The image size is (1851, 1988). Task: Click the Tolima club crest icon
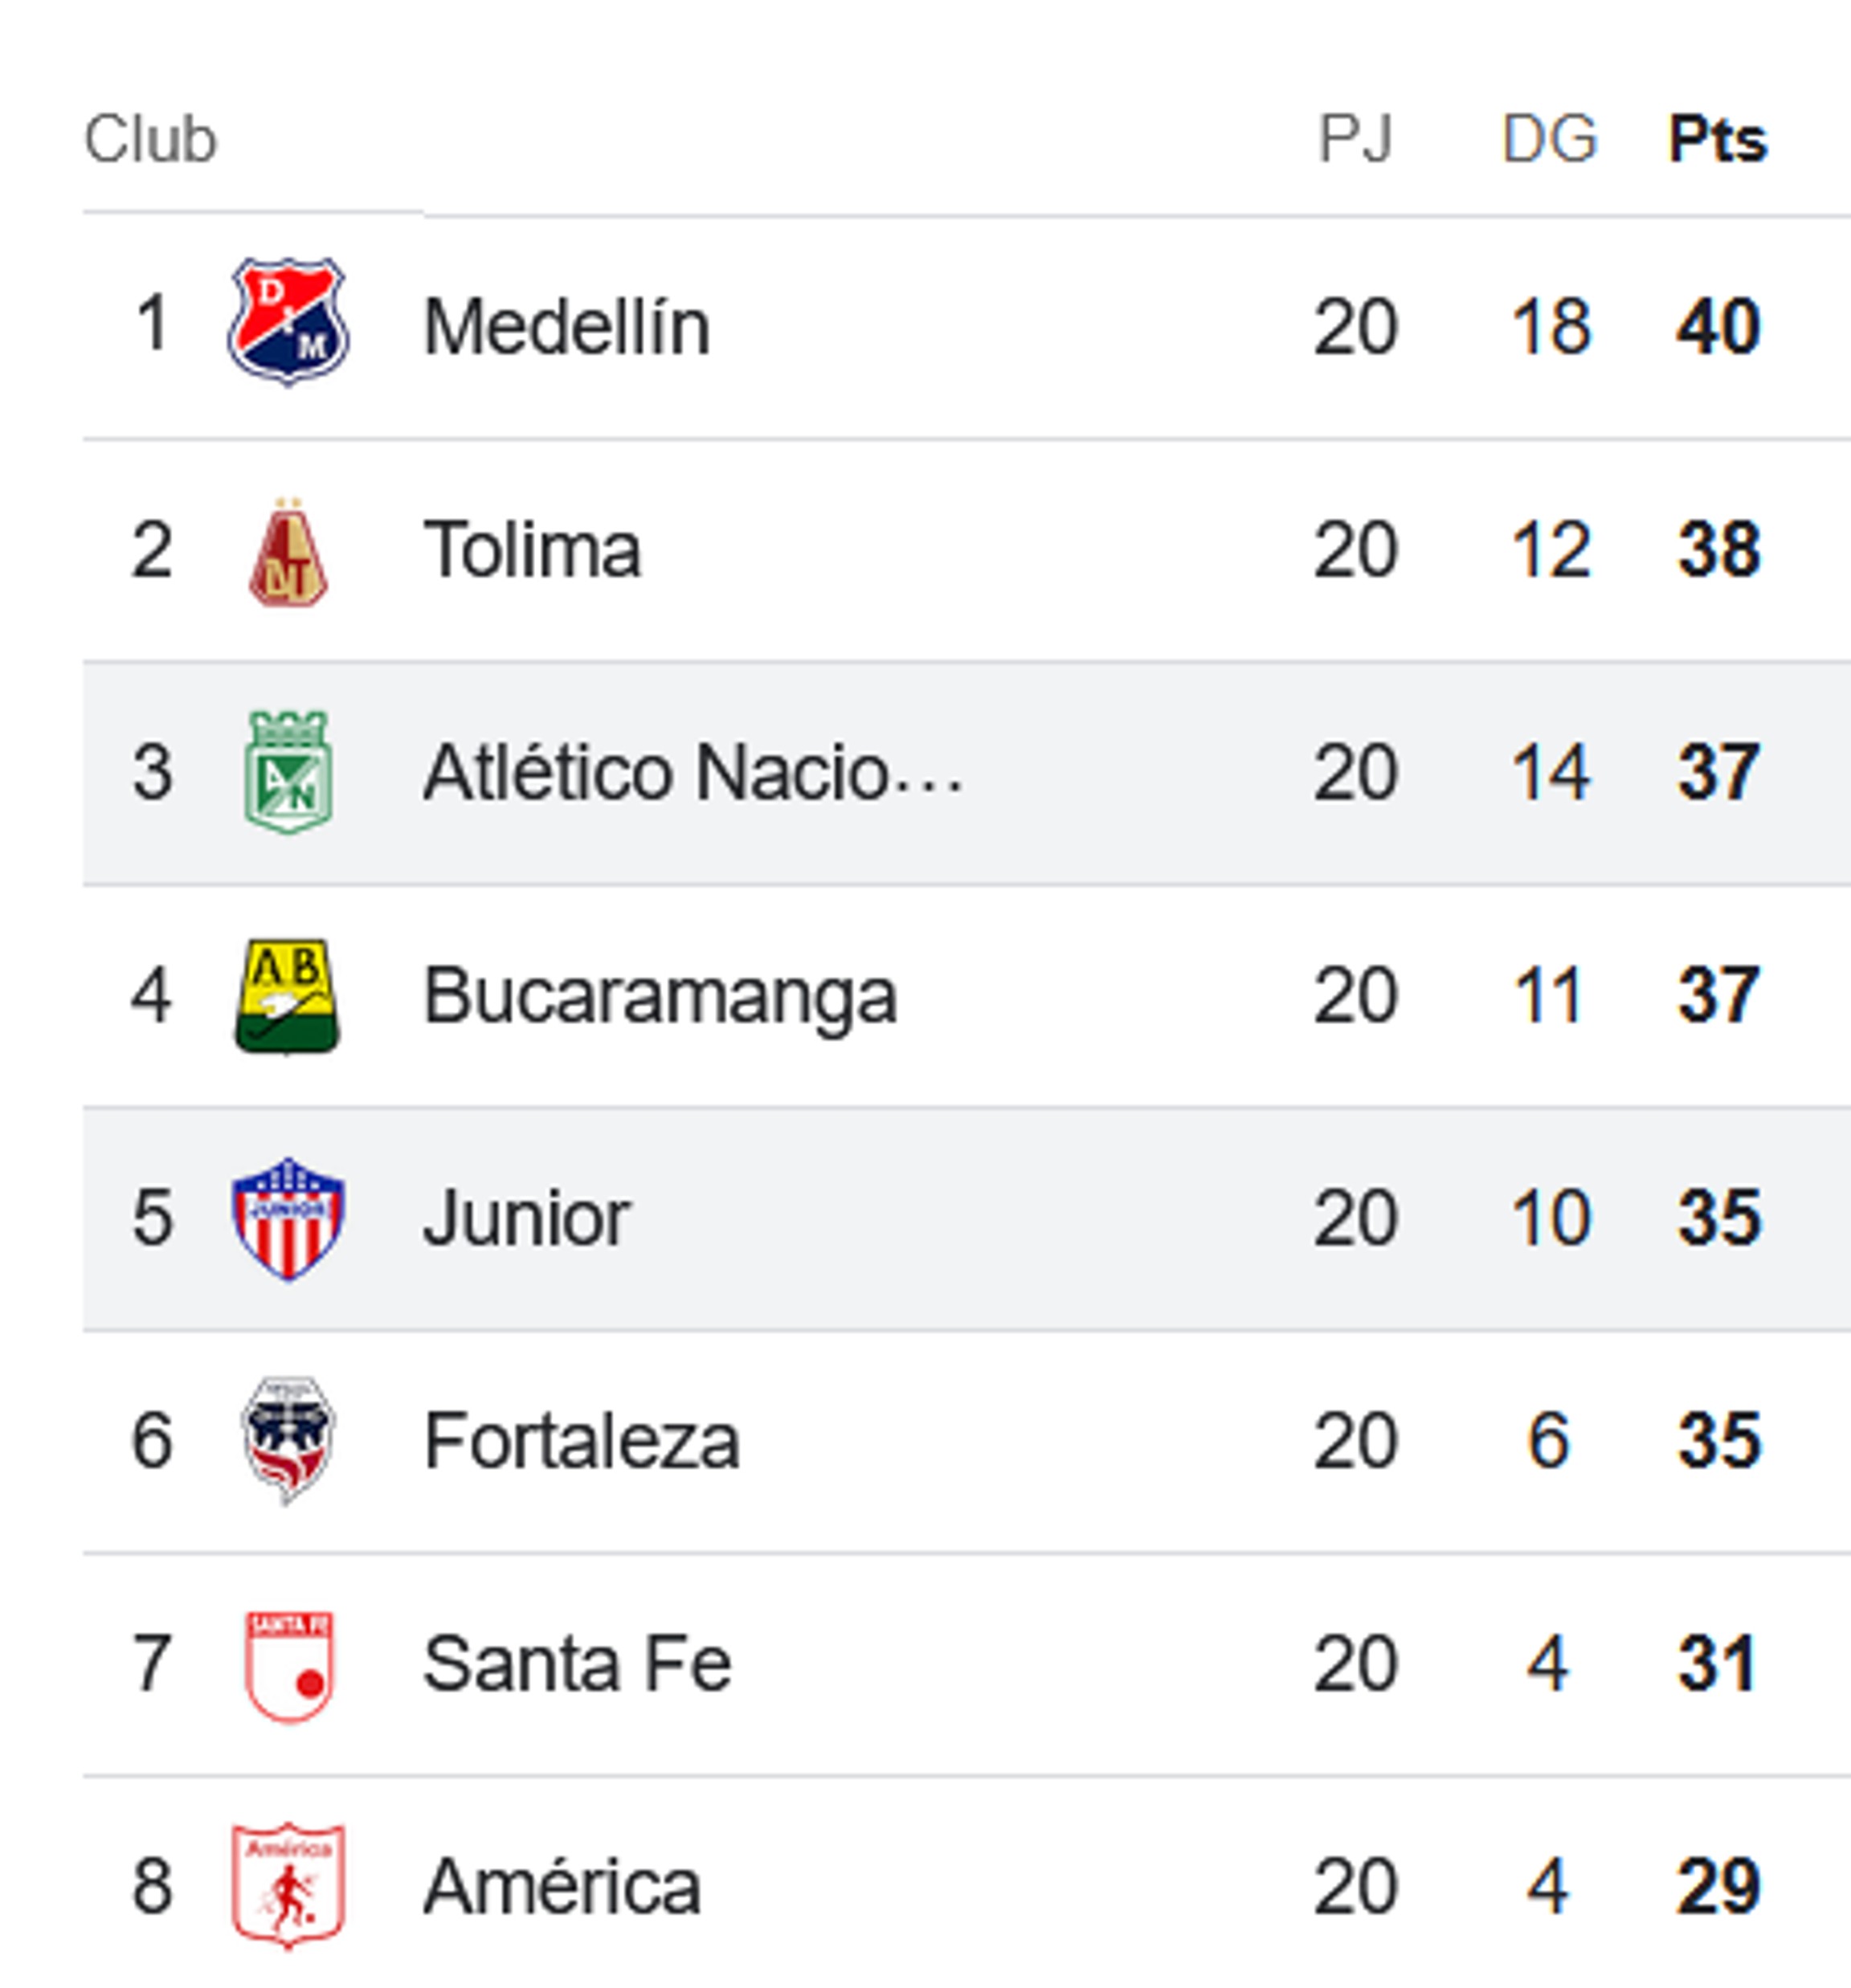[288, 553]
